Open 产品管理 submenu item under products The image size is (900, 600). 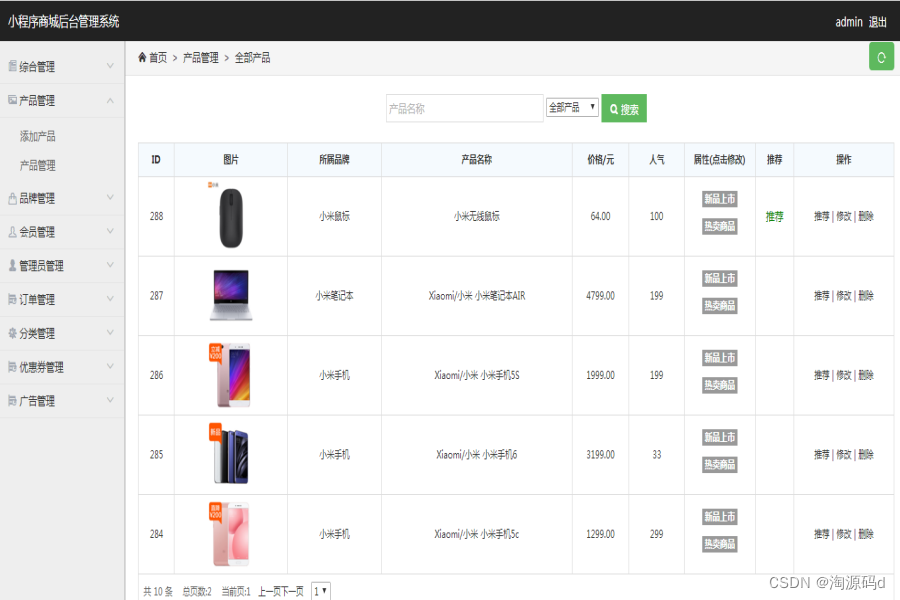(x=38, y=165)
